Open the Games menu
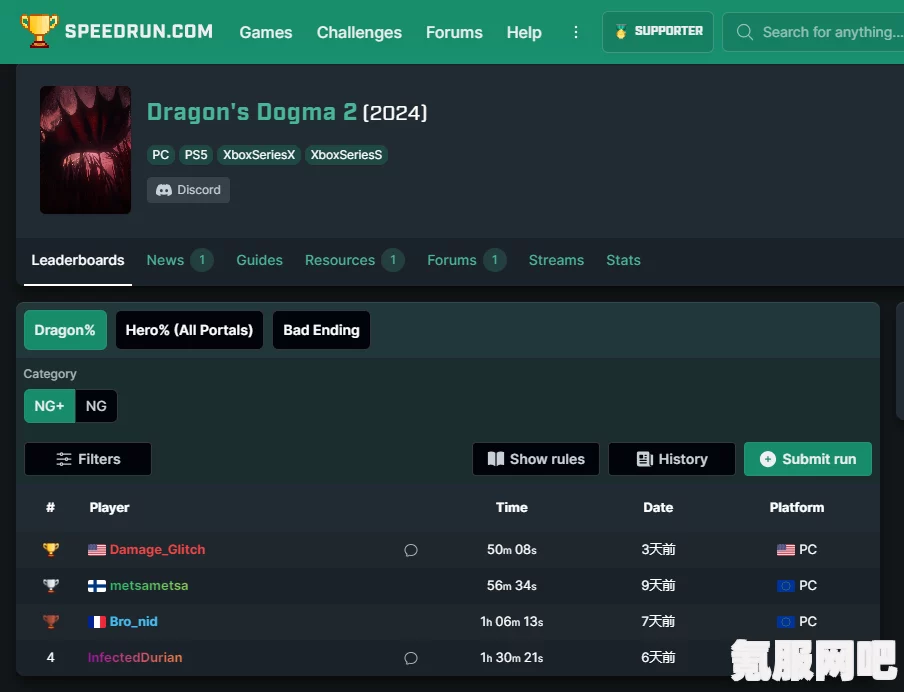904x692 pixels. coord(266,32)
